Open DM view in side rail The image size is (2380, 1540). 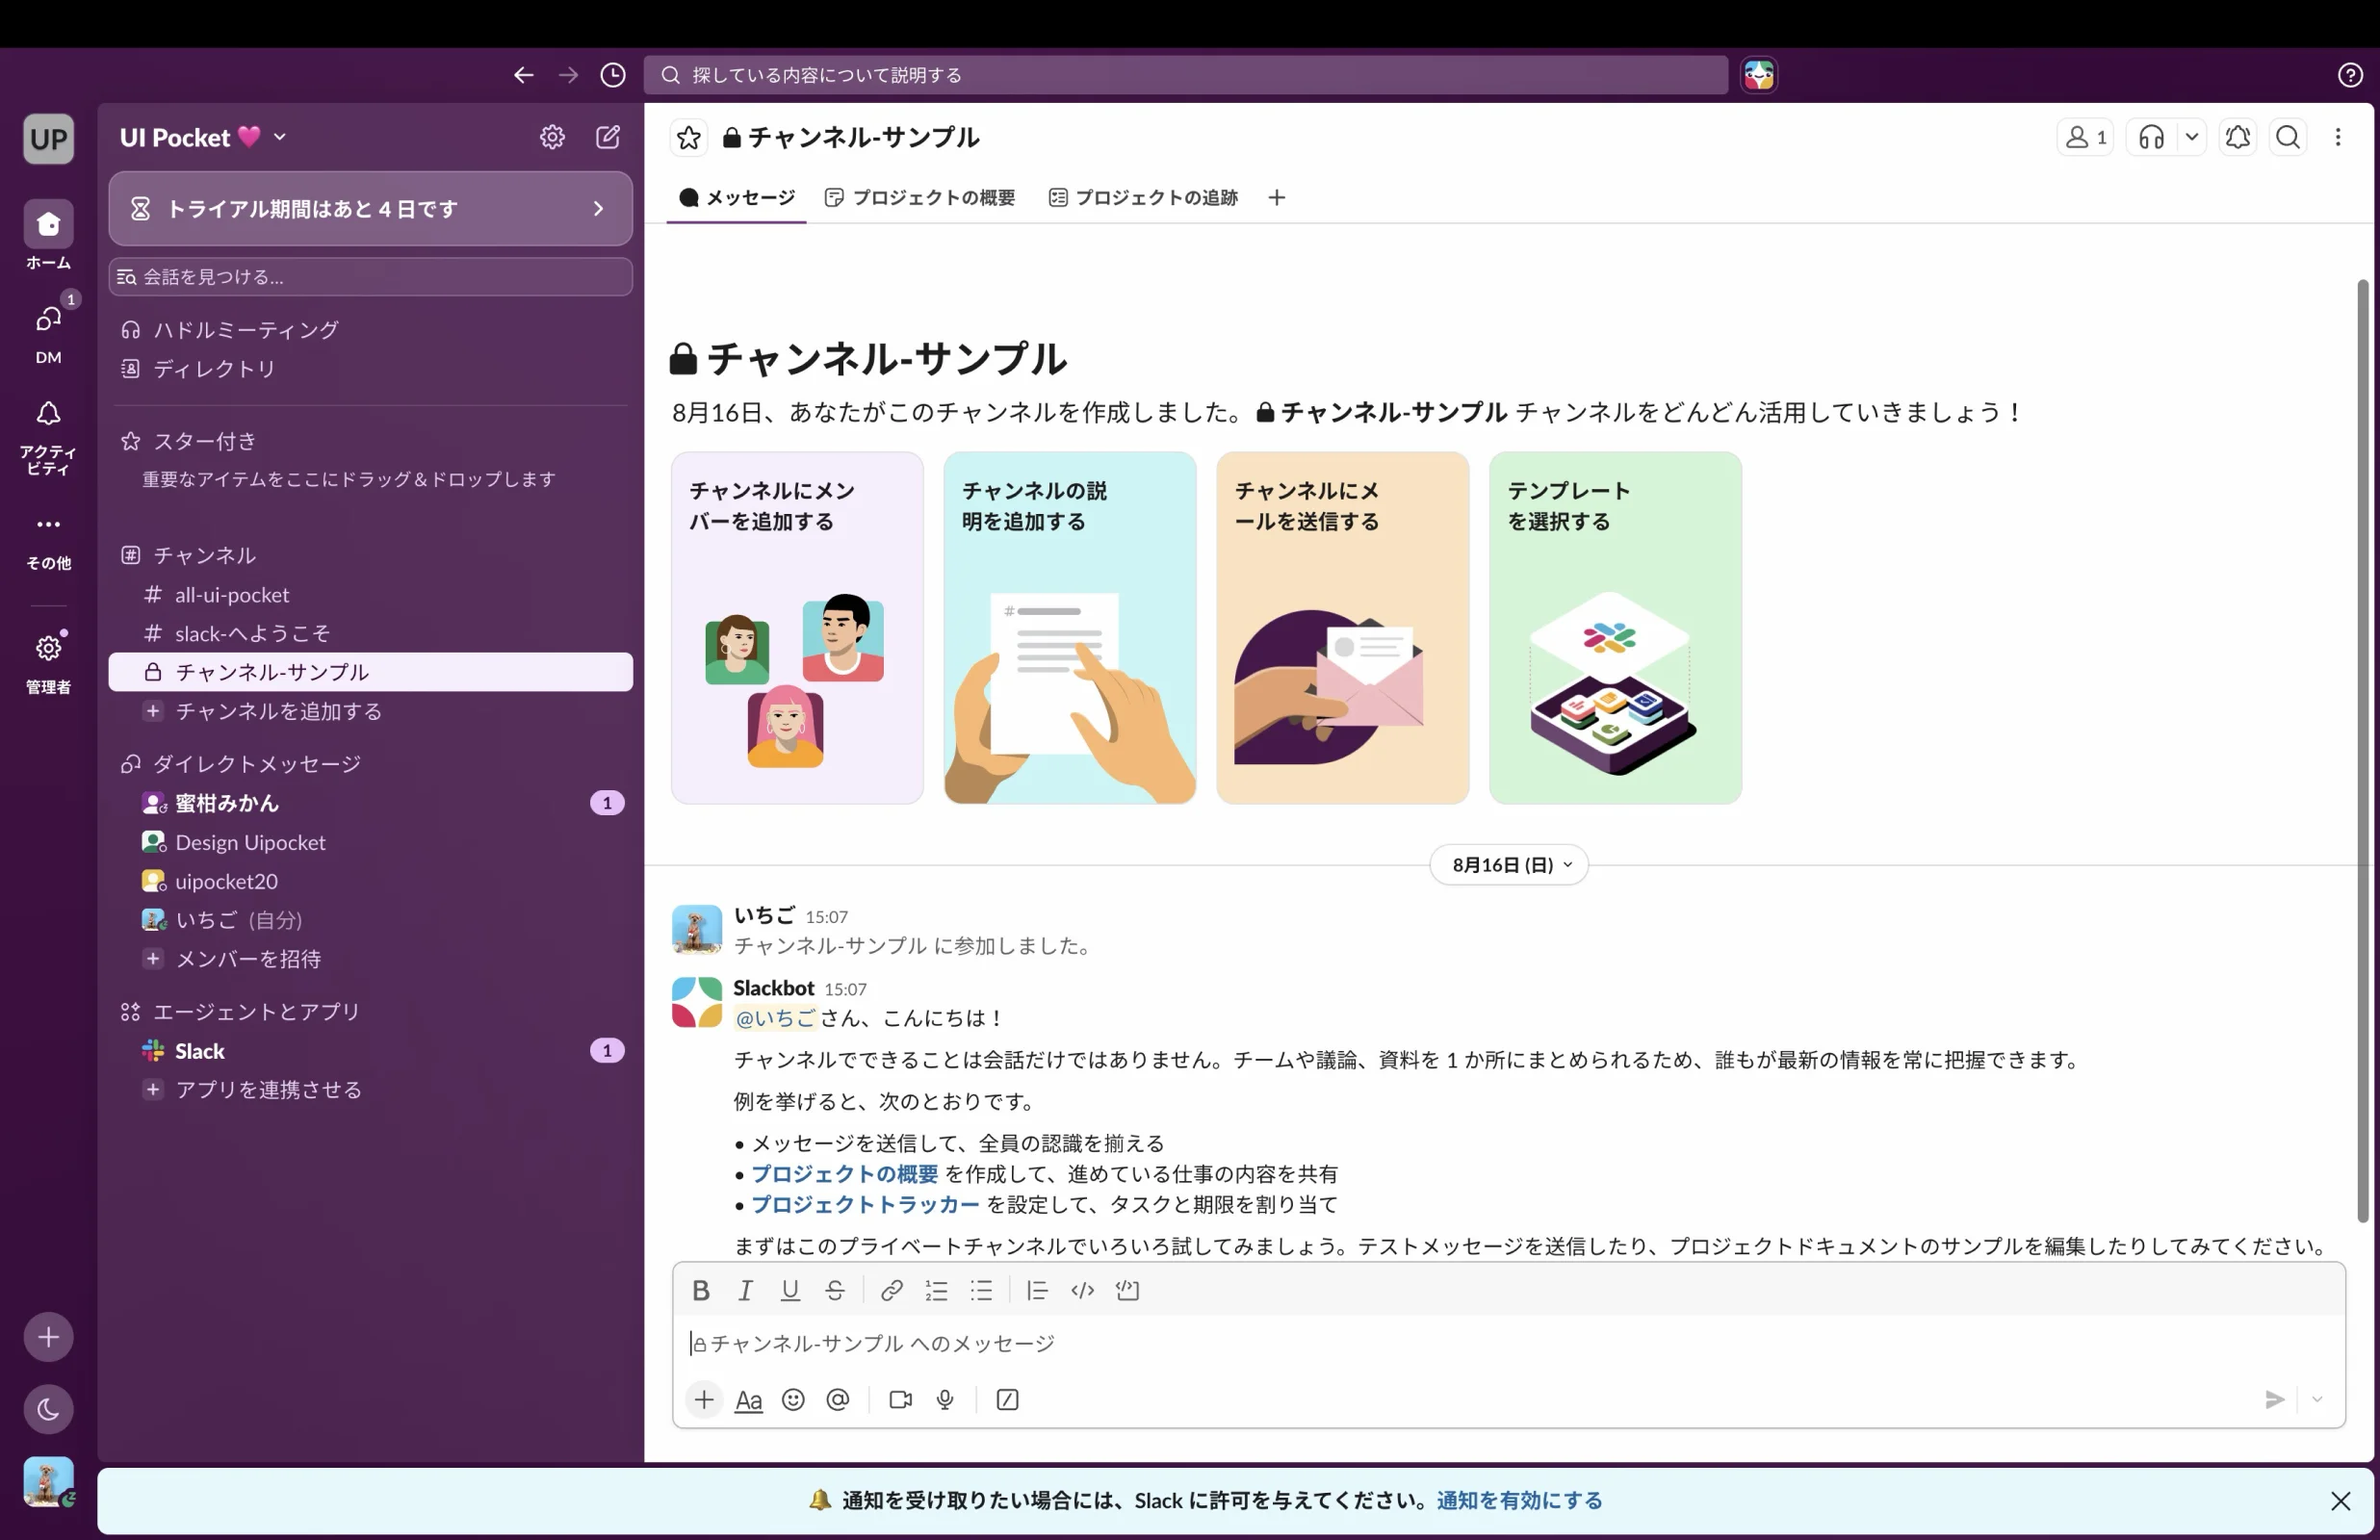tap(48, 332)
